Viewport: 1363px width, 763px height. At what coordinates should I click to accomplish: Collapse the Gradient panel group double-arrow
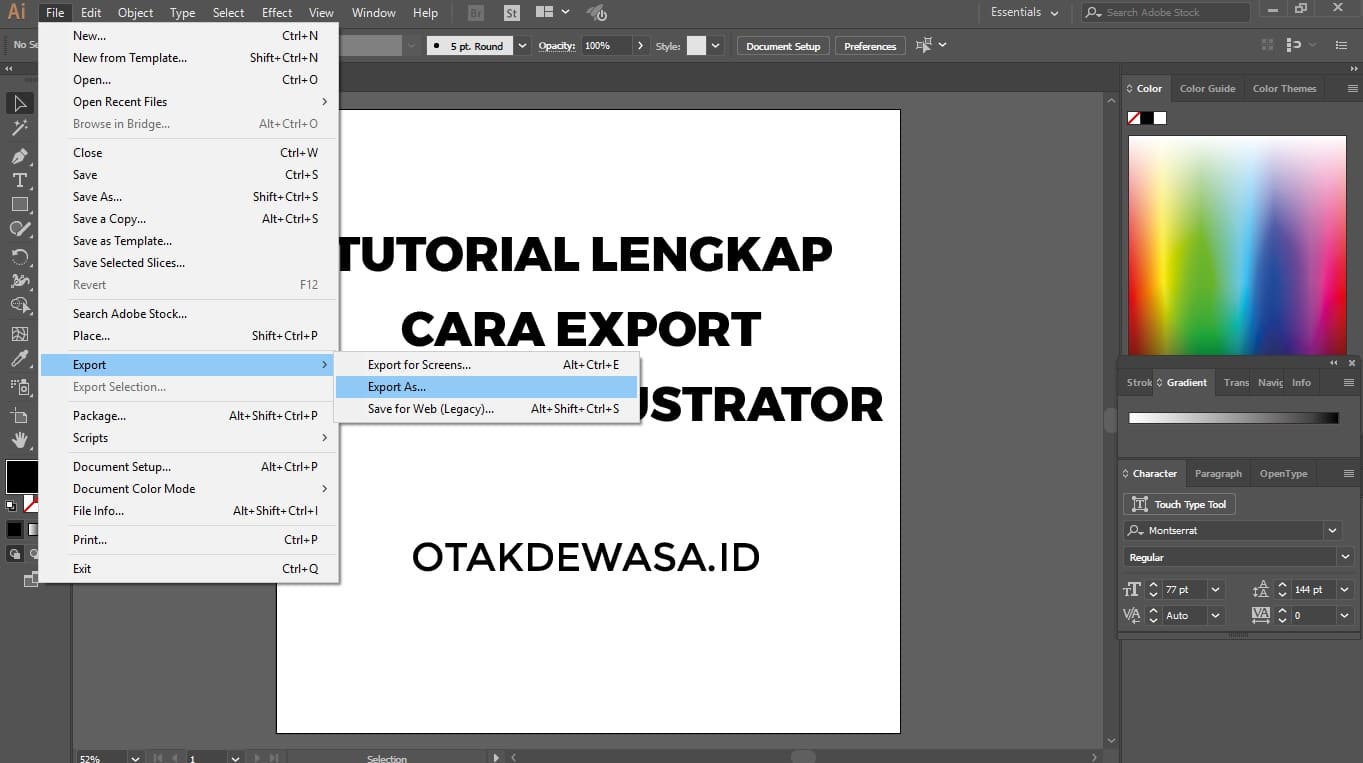(1334, 362)
